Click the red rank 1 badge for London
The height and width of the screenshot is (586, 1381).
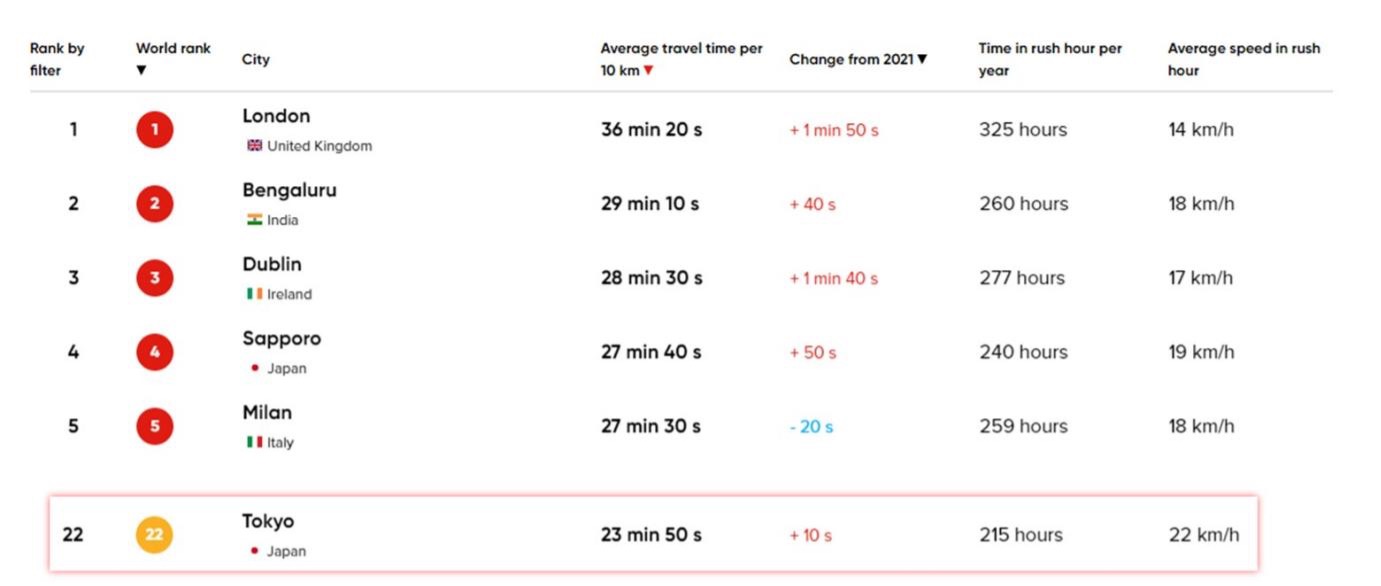155,130
